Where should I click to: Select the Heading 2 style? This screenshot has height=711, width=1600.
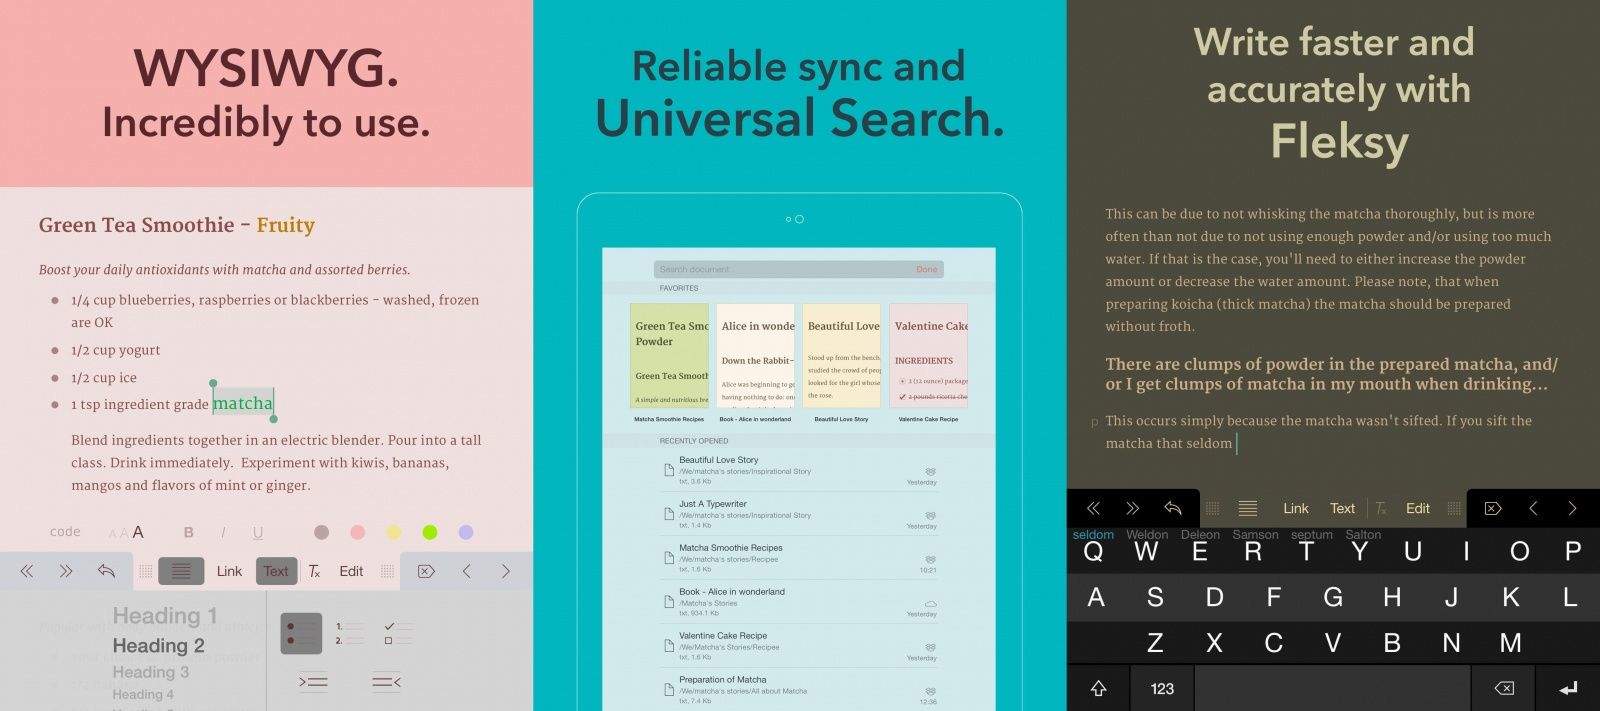point(158,645)
